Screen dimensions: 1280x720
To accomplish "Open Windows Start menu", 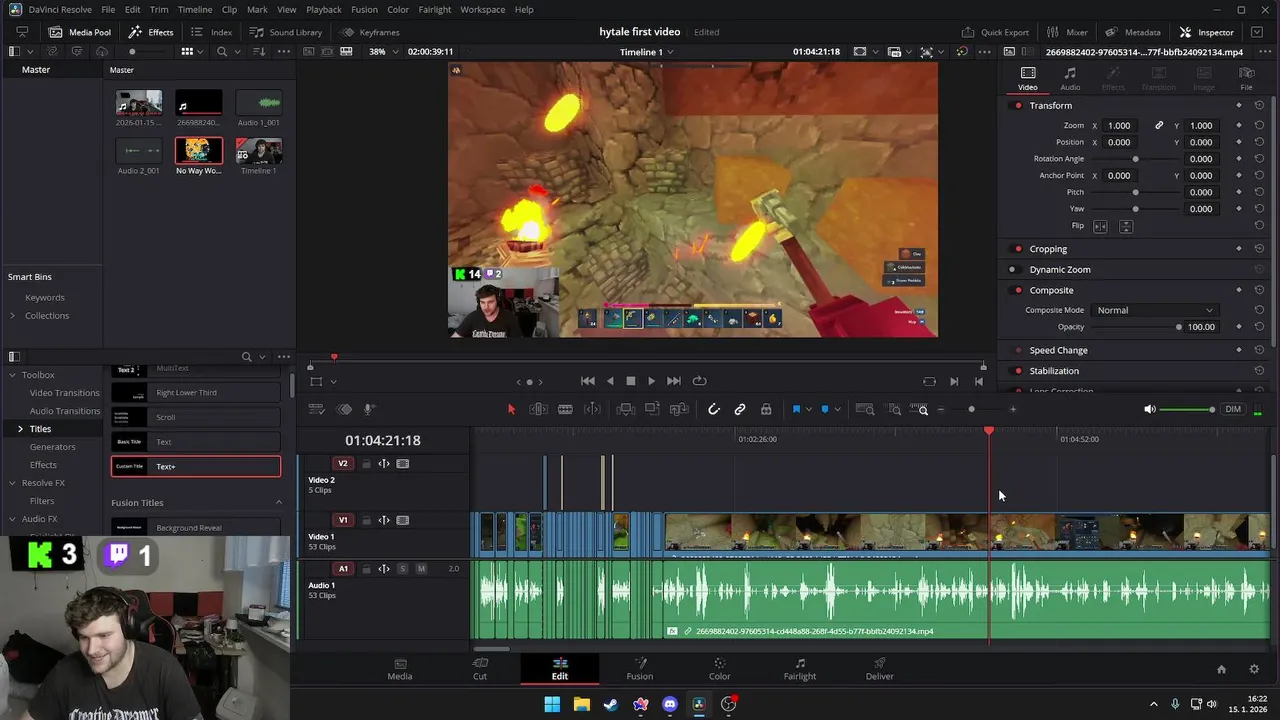I will 552,704.
